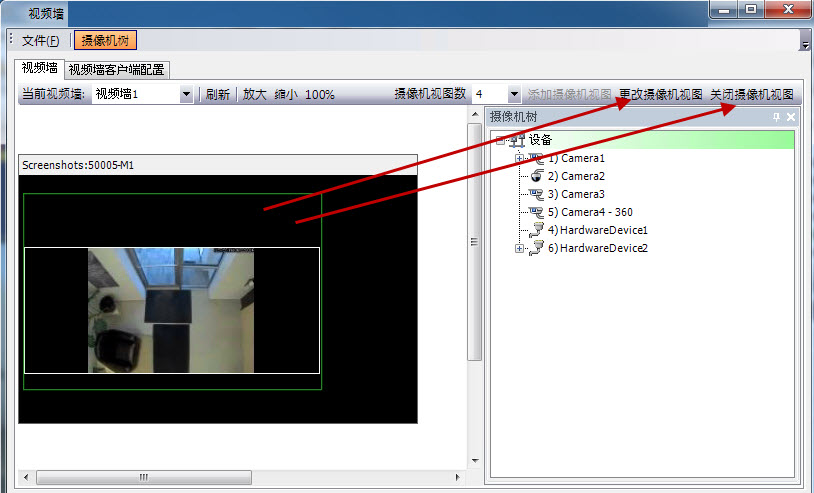814x493 pixels.
Task: Open the 当前视频墙 dropdown
Action: click(186, 94)
